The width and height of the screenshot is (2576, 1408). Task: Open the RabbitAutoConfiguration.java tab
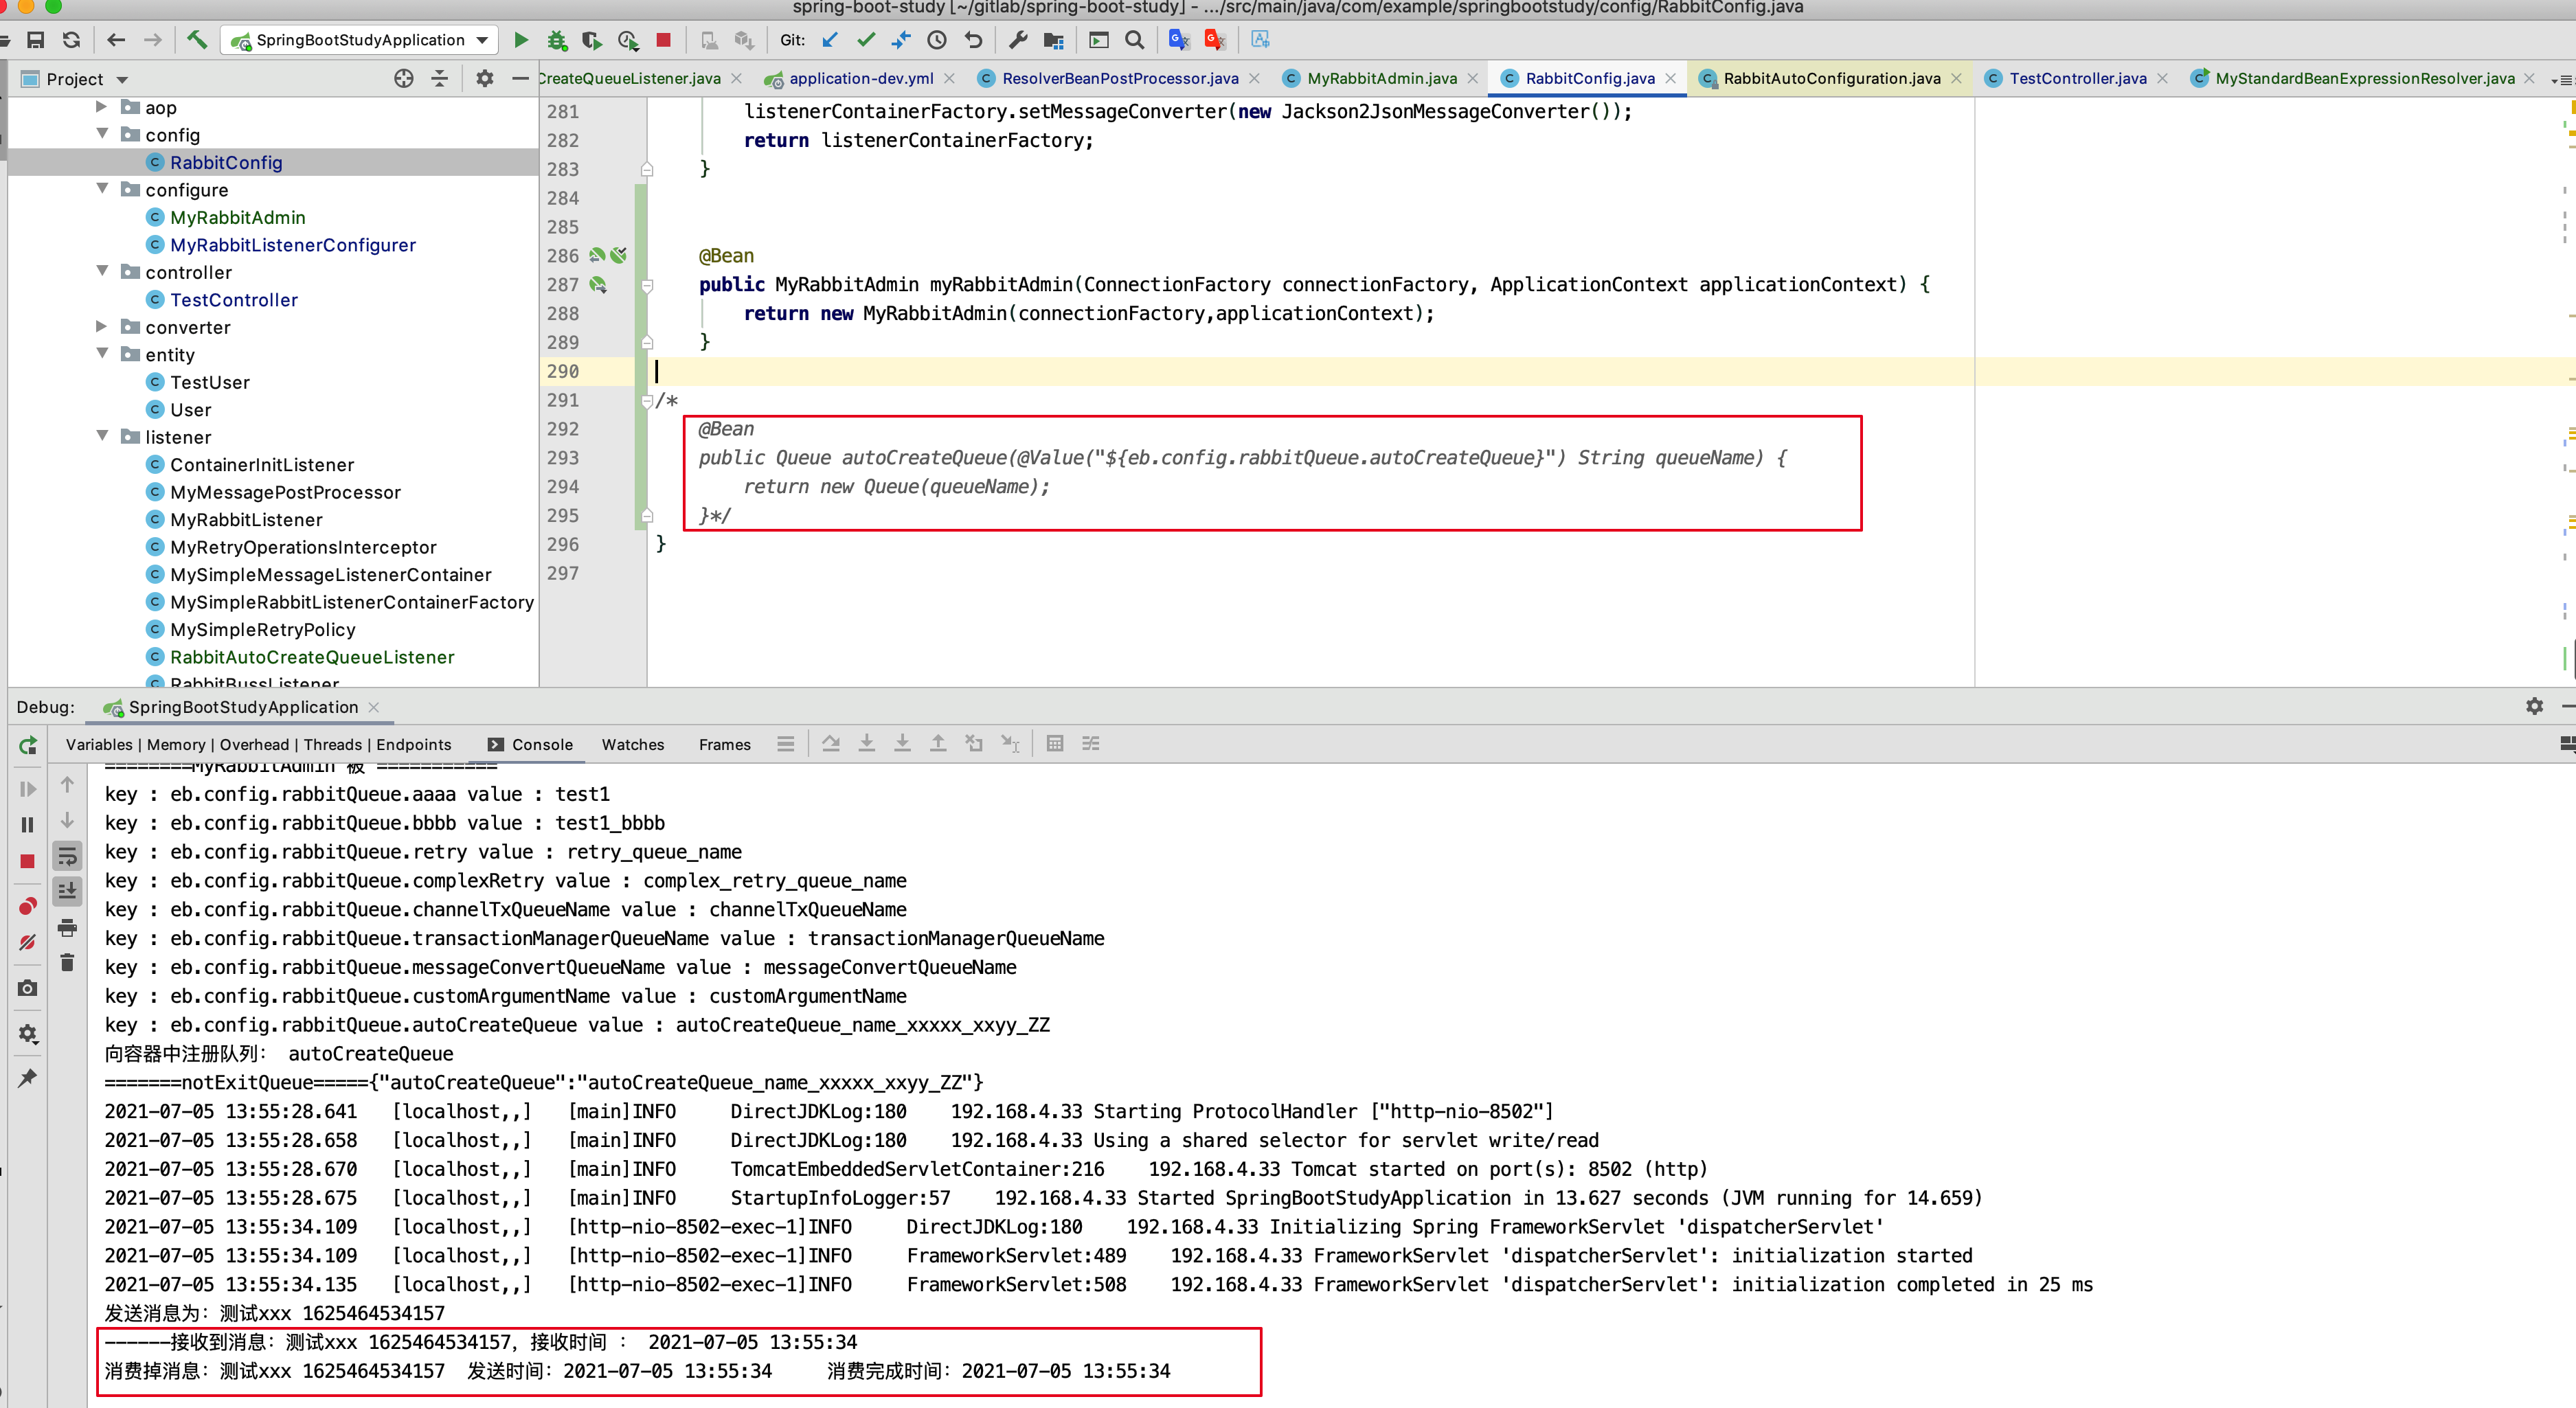(x=1831, y=78)
